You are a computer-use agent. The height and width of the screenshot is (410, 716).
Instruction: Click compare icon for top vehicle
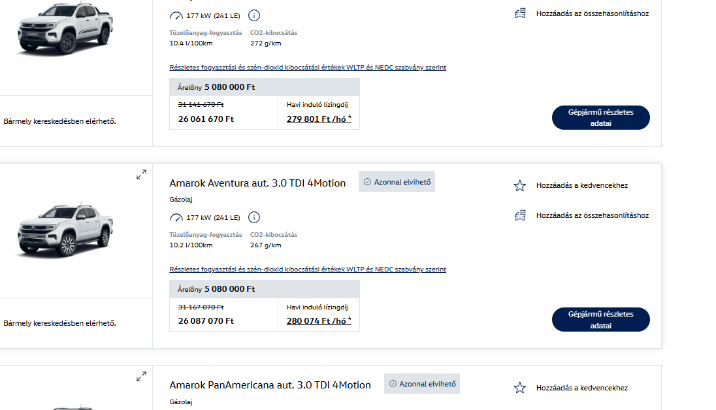click(520, 13)
